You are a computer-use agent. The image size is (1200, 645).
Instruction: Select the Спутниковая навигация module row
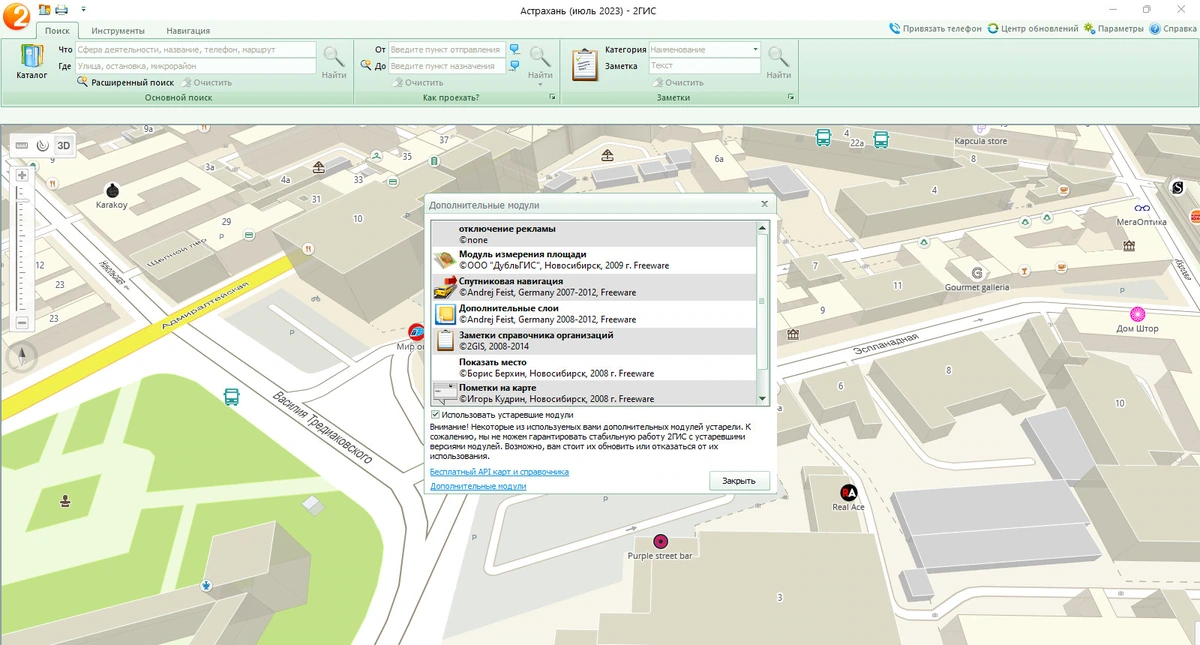point(594,287)
